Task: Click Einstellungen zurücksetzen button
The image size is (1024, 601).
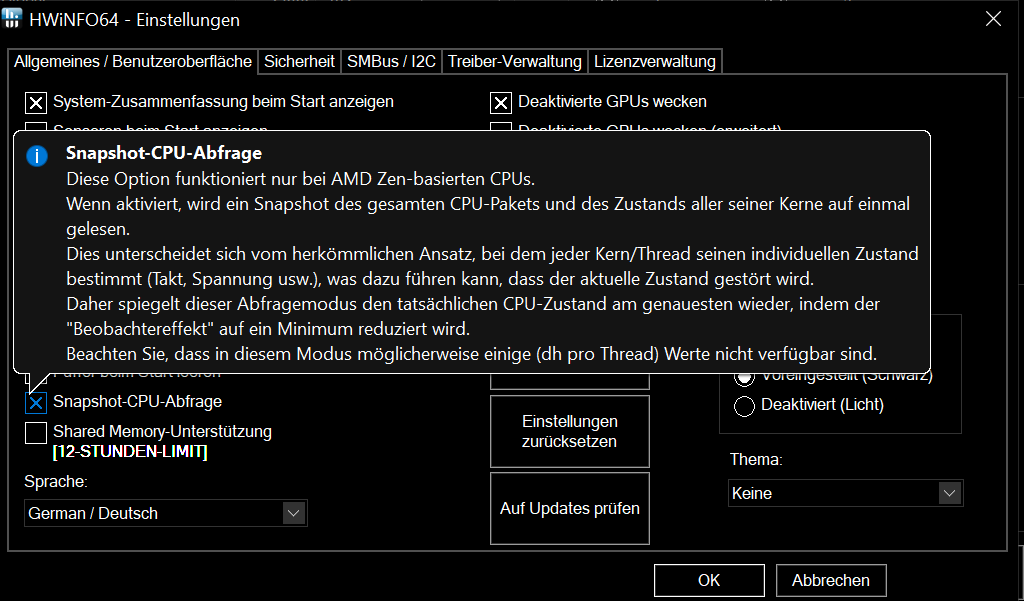Action: [569, 431]
